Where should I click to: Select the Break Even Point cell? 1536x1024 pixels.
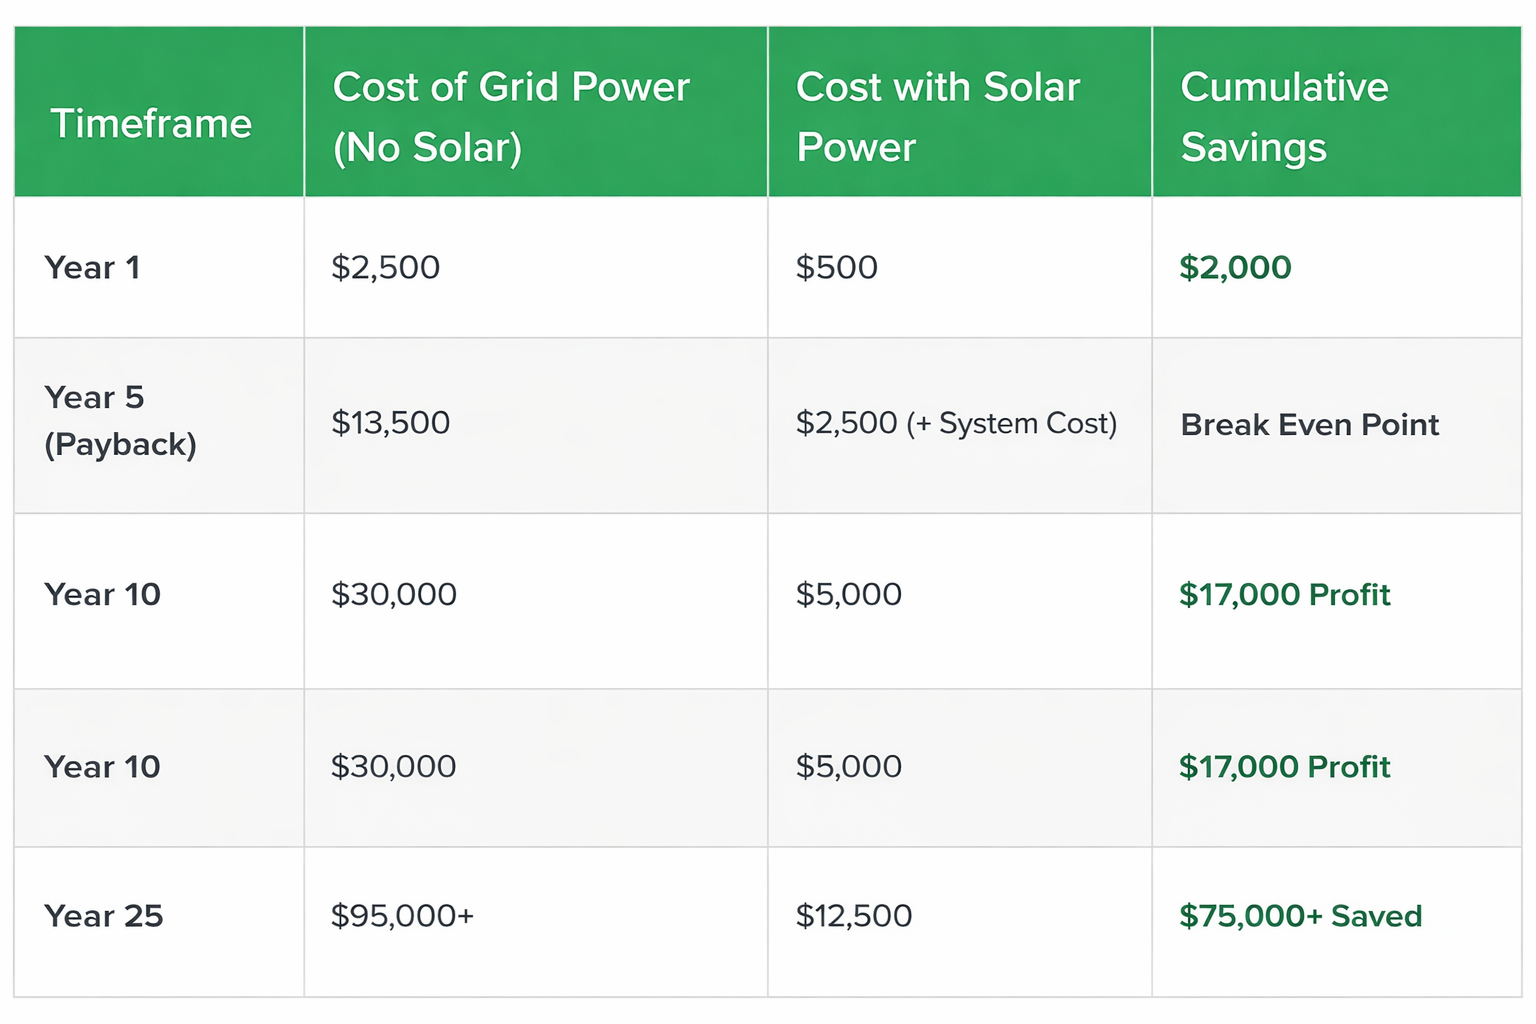(1309, 425)
